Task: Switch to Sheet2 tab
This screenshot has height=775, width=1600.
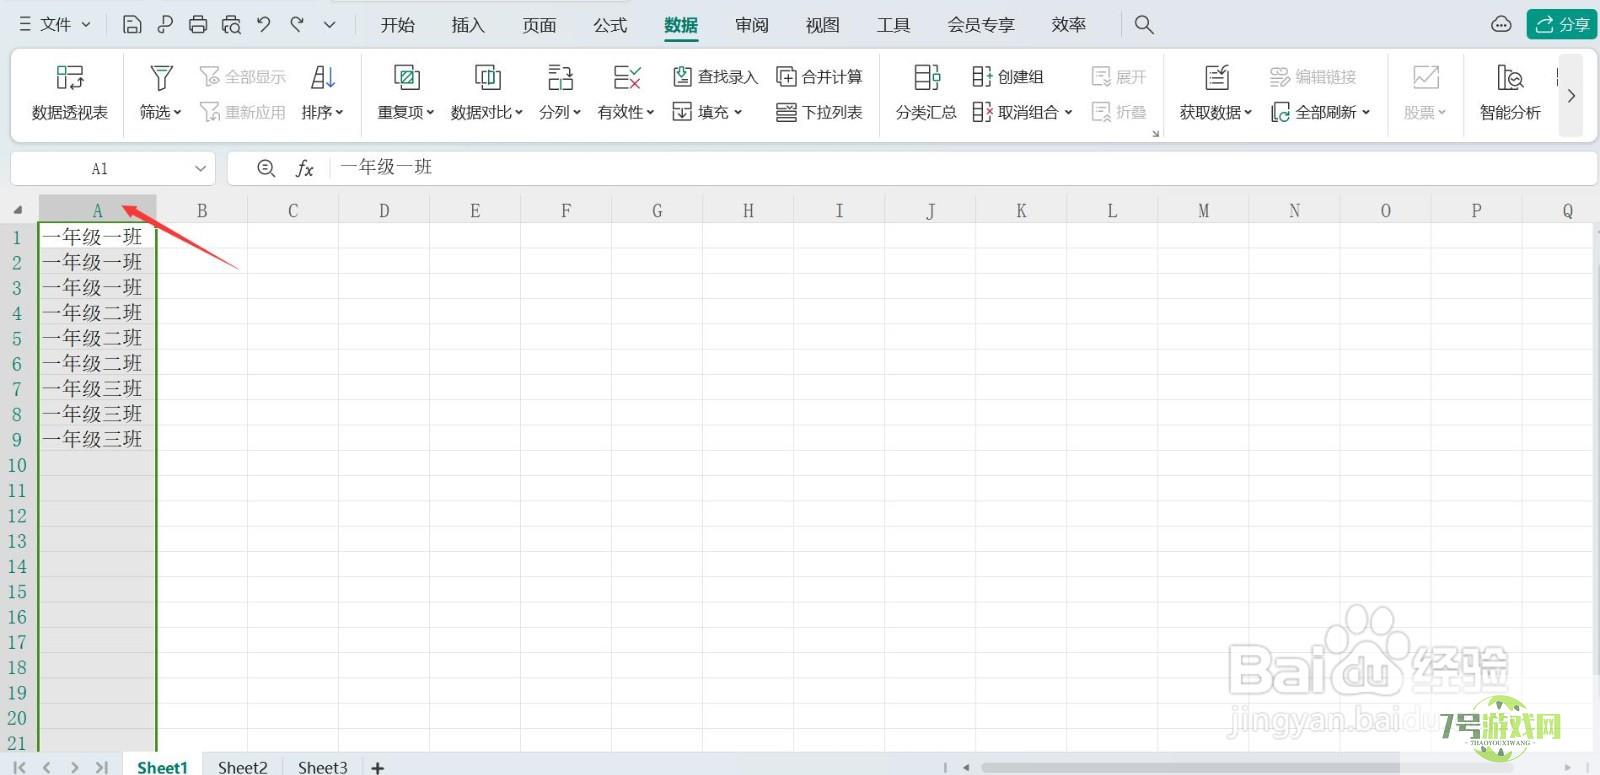Action: (243, 767)
